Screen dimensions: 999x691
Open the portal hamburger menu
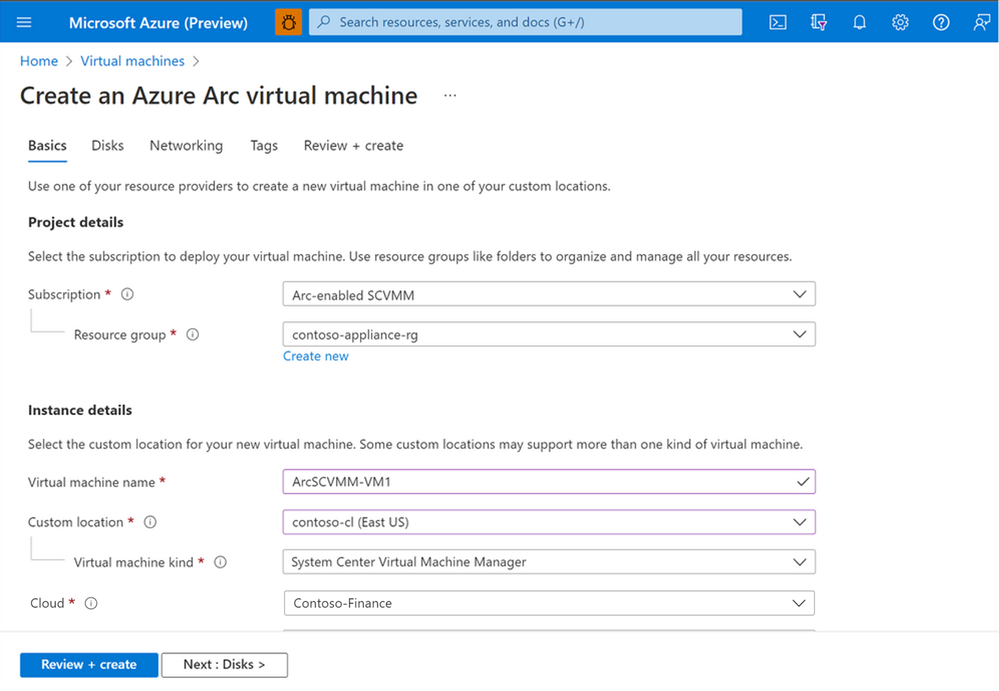coord(25,22)
